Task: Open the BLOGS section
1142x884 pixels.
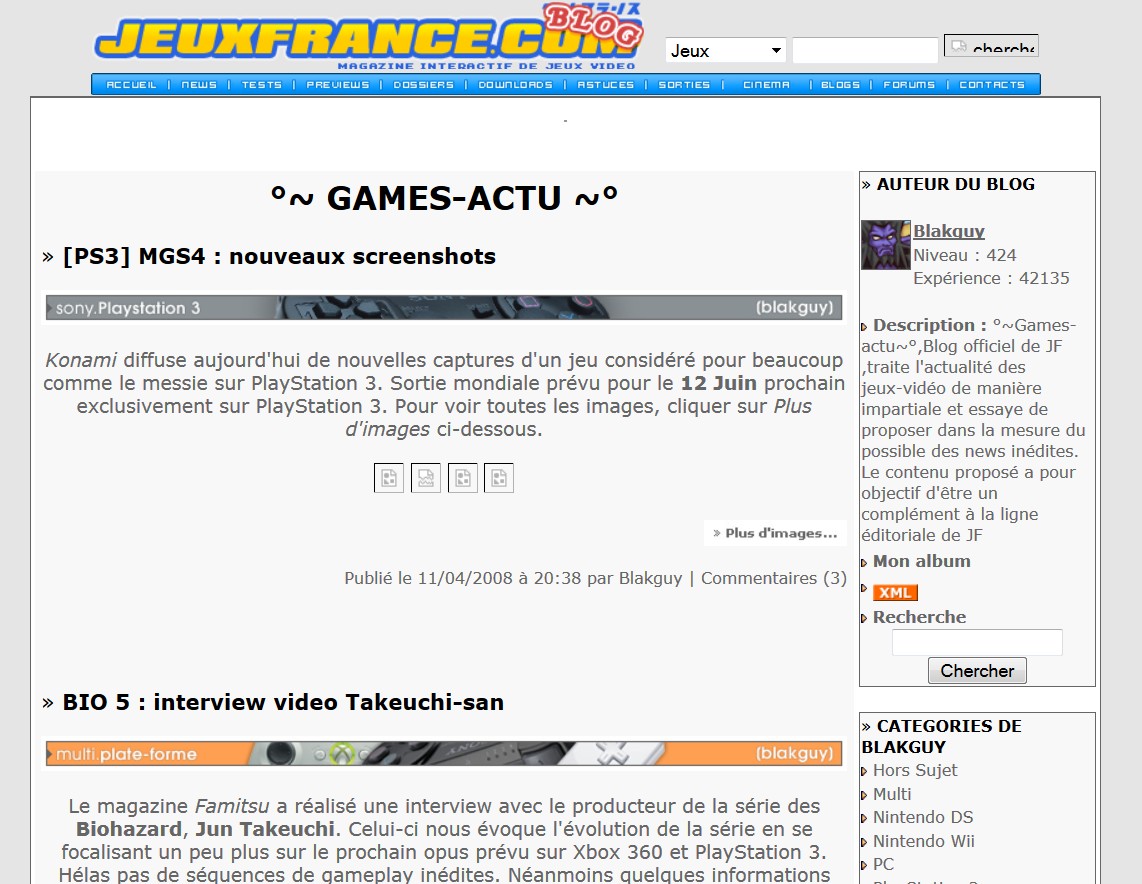Action: [x=840, y=84]
